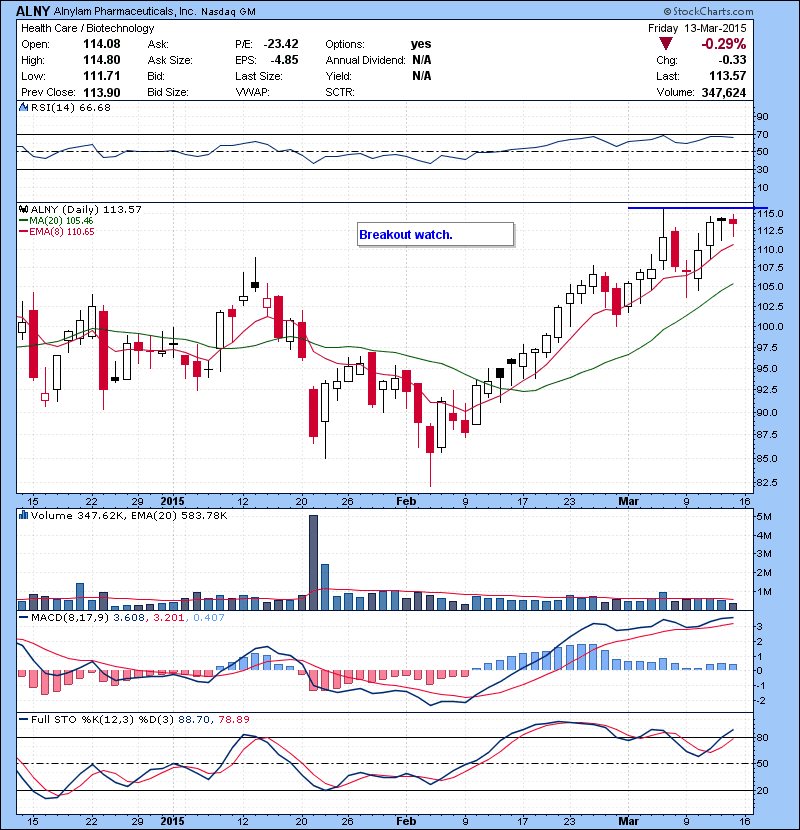
Task: Click the tallest volume bar near 5M
Action: (313, 563)
